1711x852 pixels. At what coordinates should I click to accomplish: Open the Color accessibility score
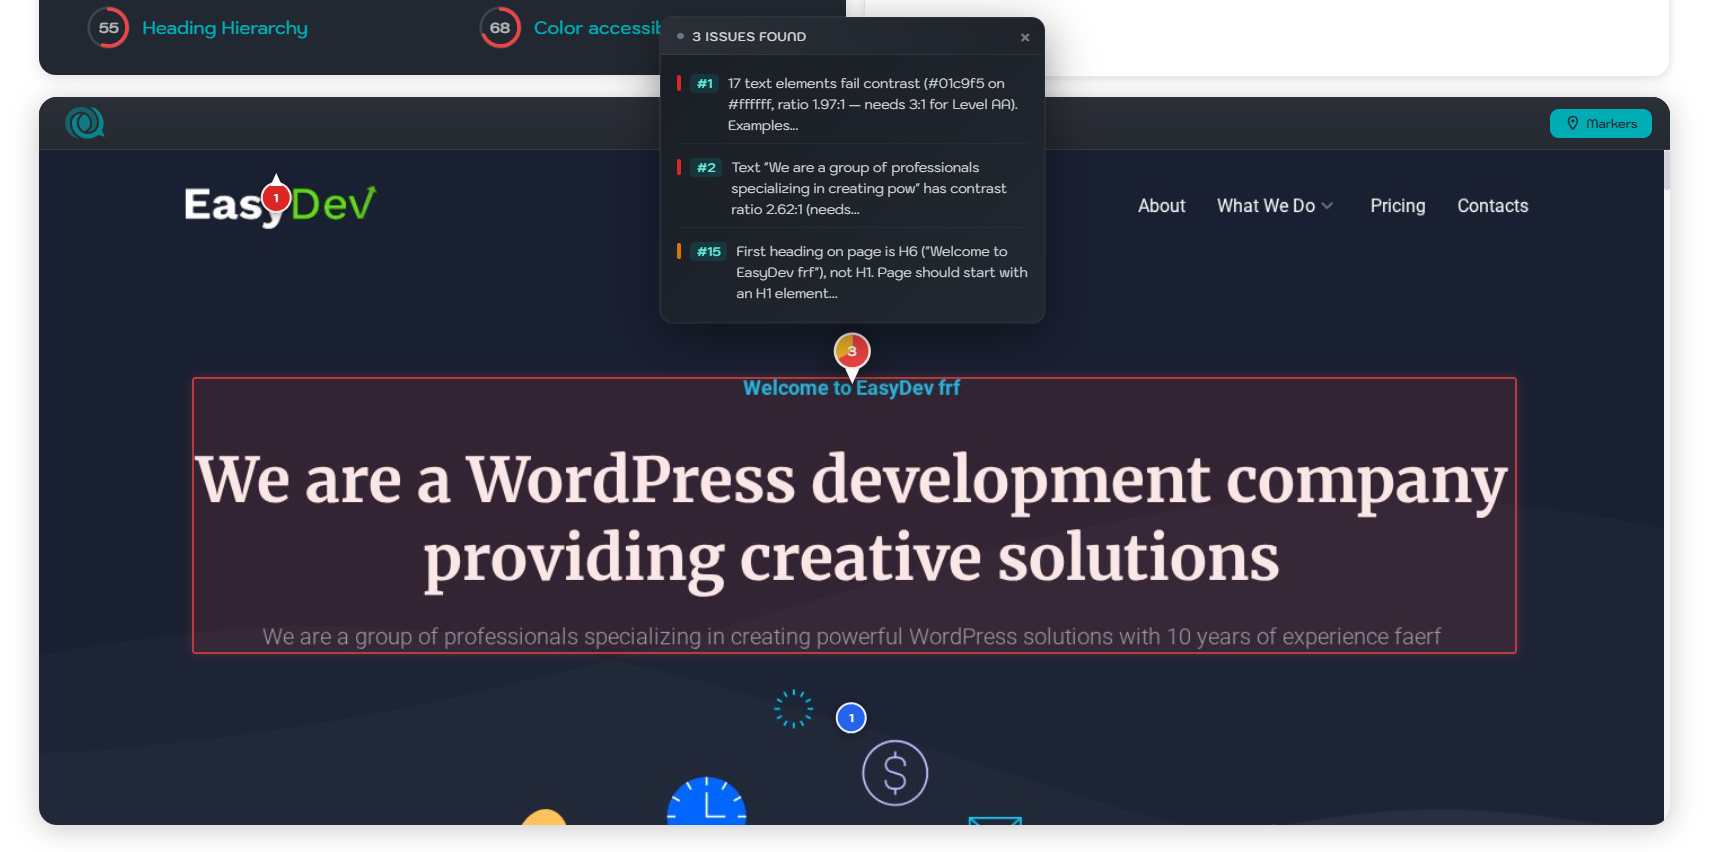[597, 28]
